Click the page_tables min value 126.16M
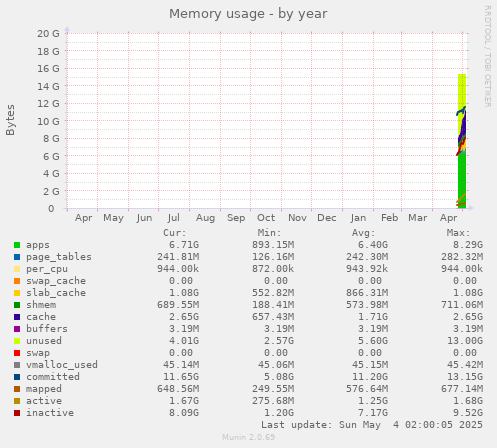The width and height of the screenshot is (497, 448). [x=273, y=257]
